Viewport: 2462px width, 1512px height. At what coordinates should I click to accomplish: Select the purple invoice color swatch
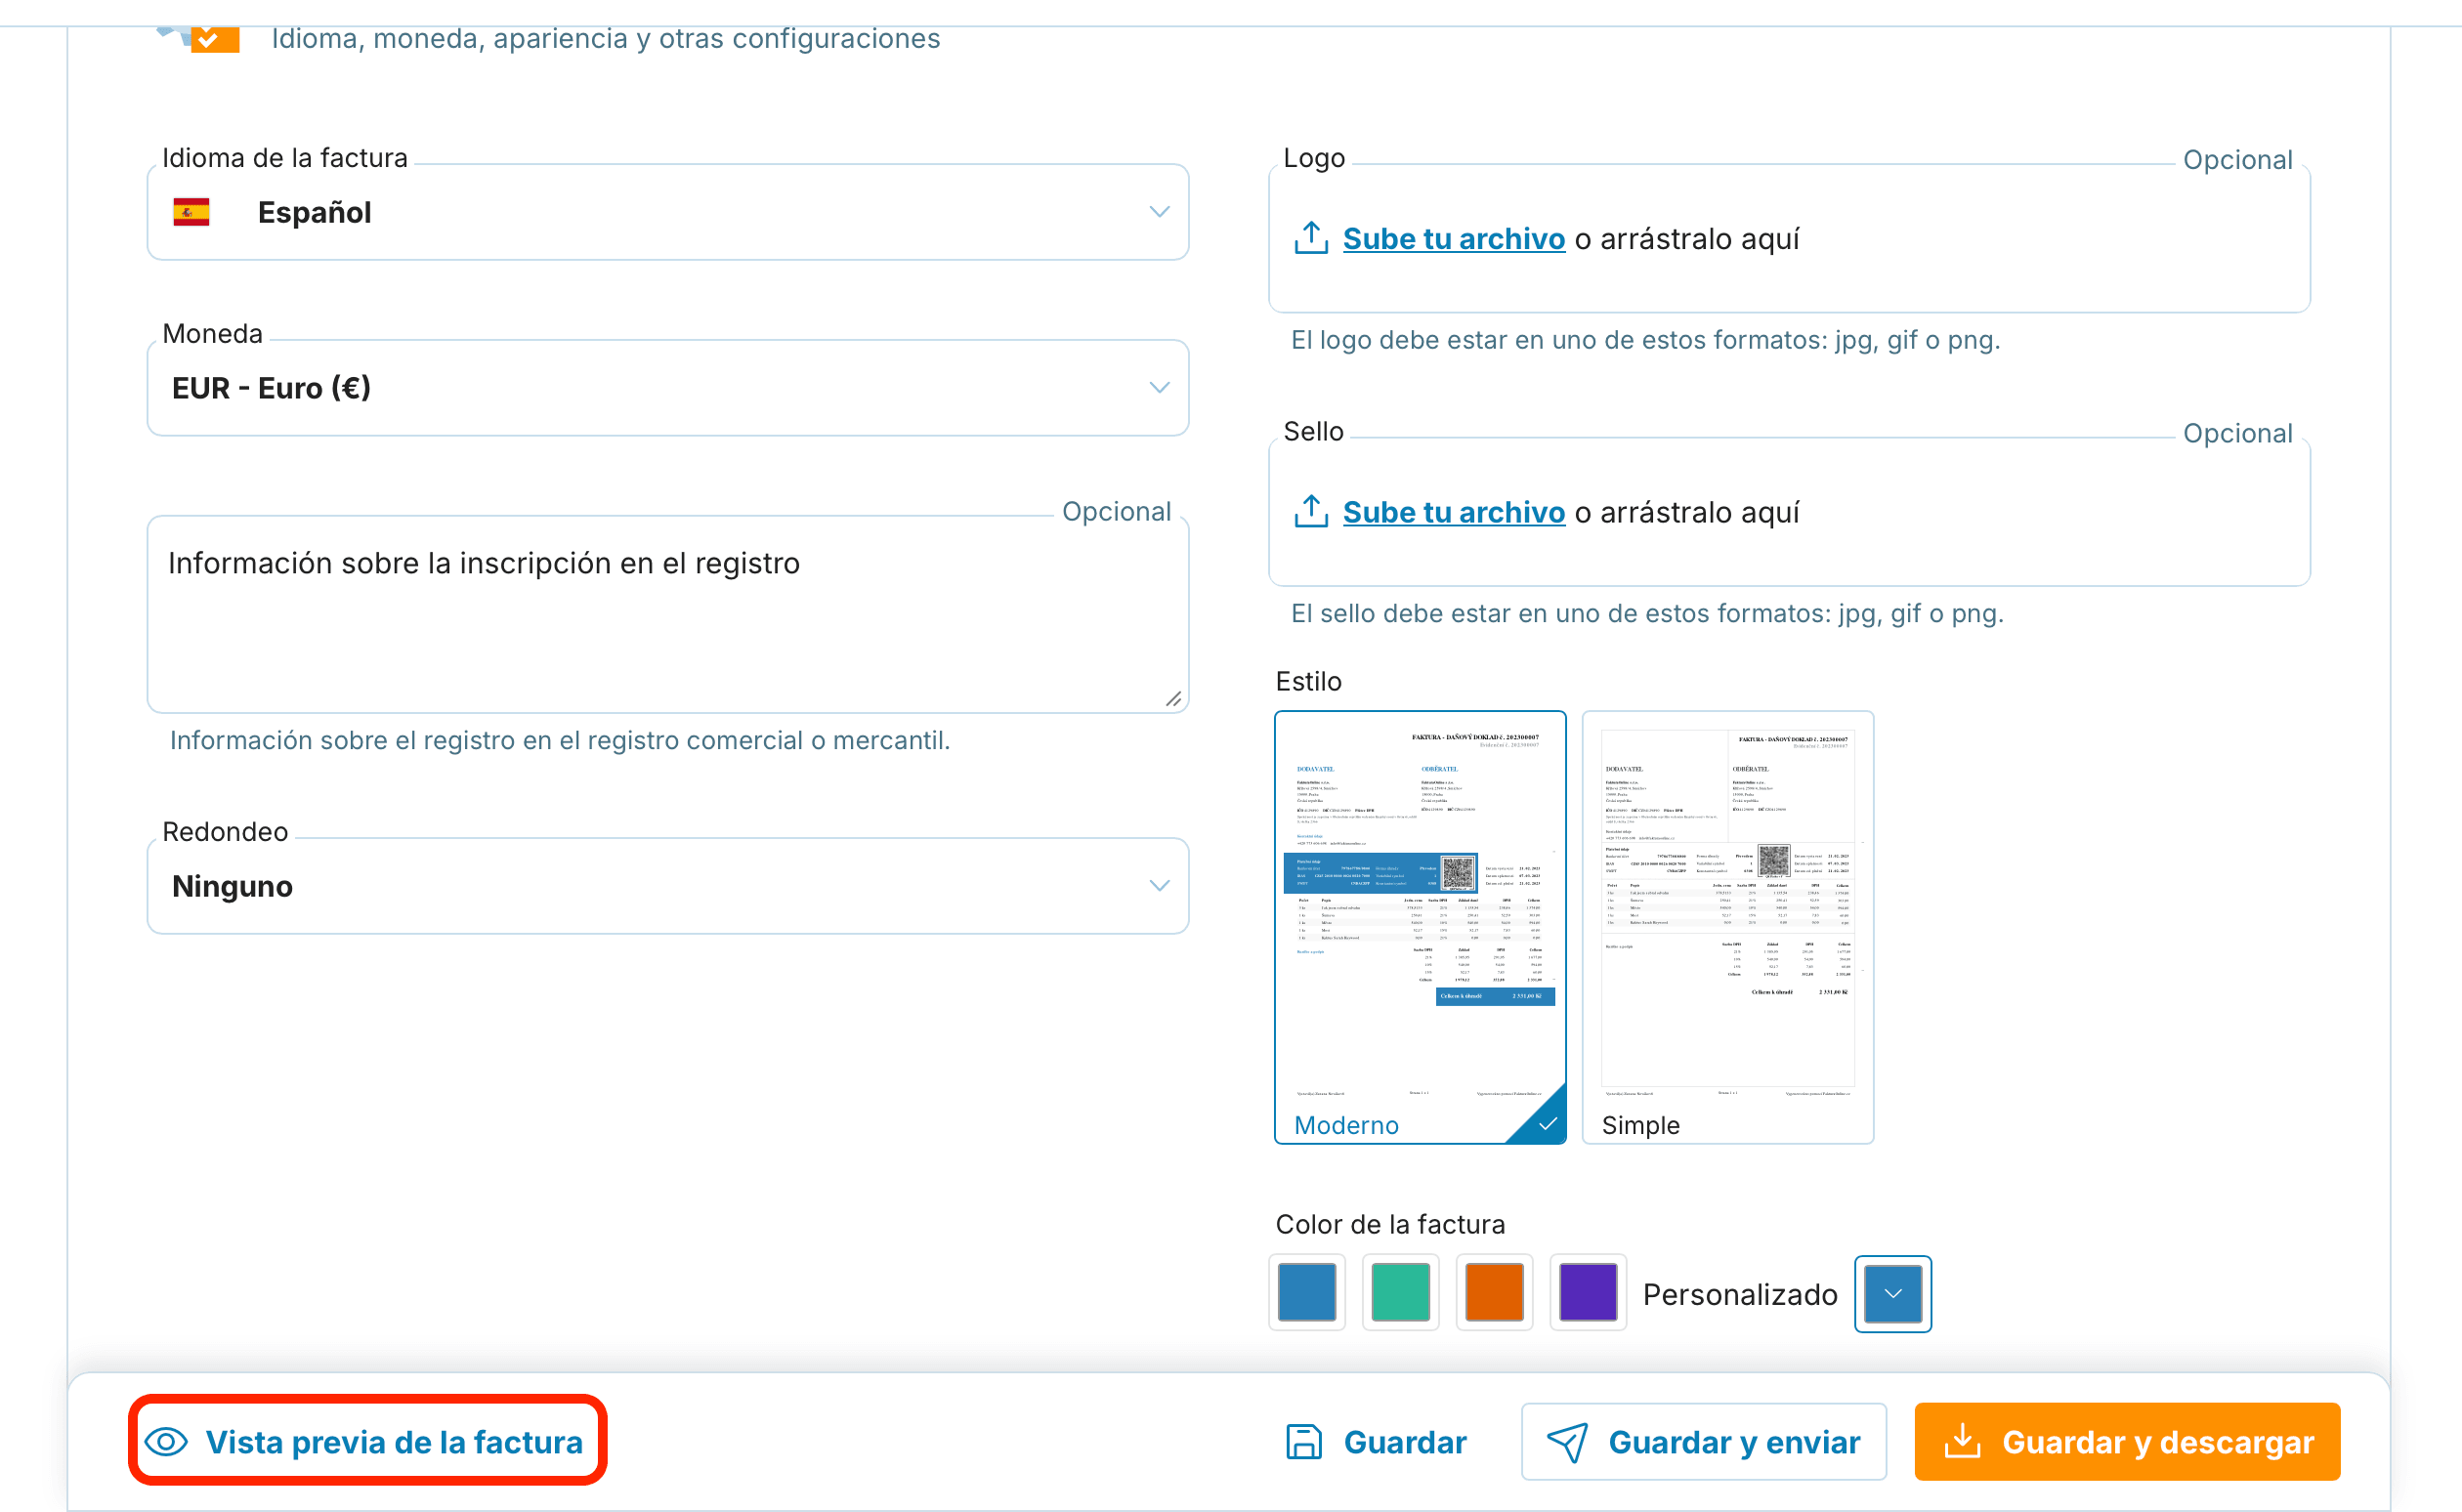[1588, 1293]
